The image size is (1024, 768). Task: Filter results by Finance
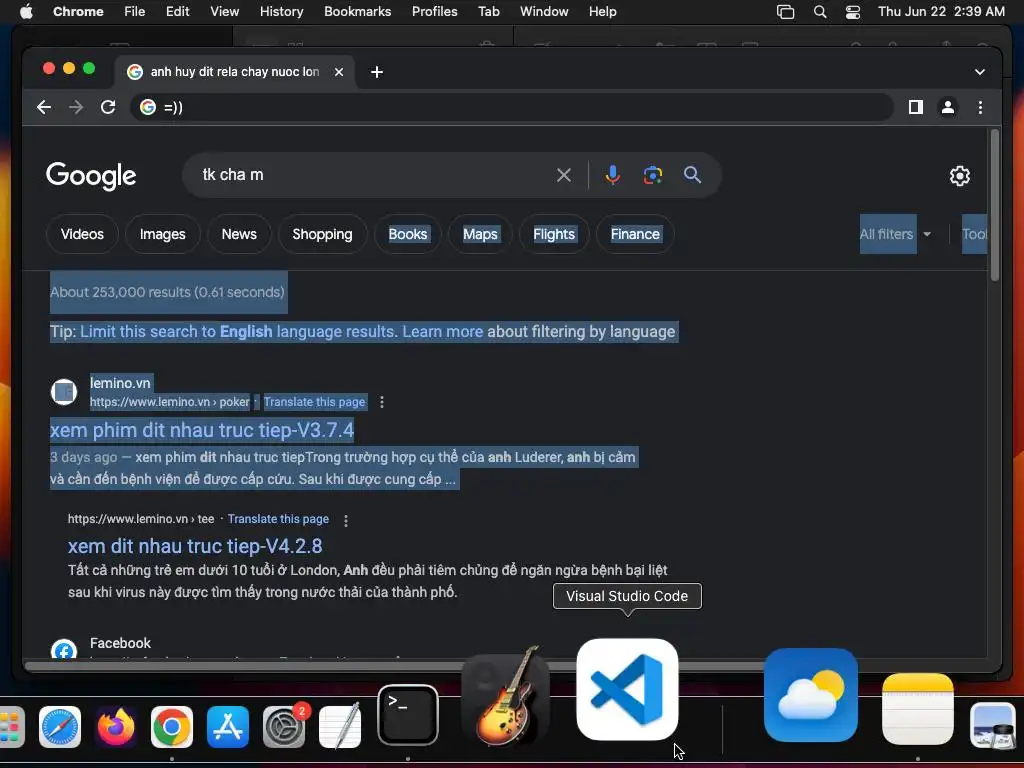pos(635,234)
